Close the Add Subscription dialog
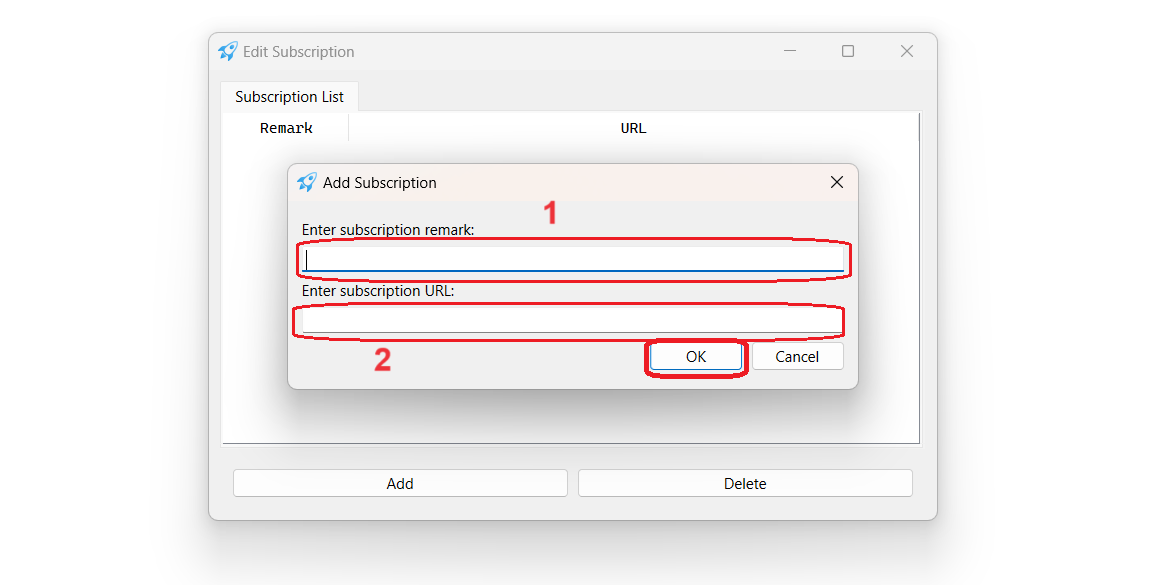1159x585 pixels. (x=837, y=182)
